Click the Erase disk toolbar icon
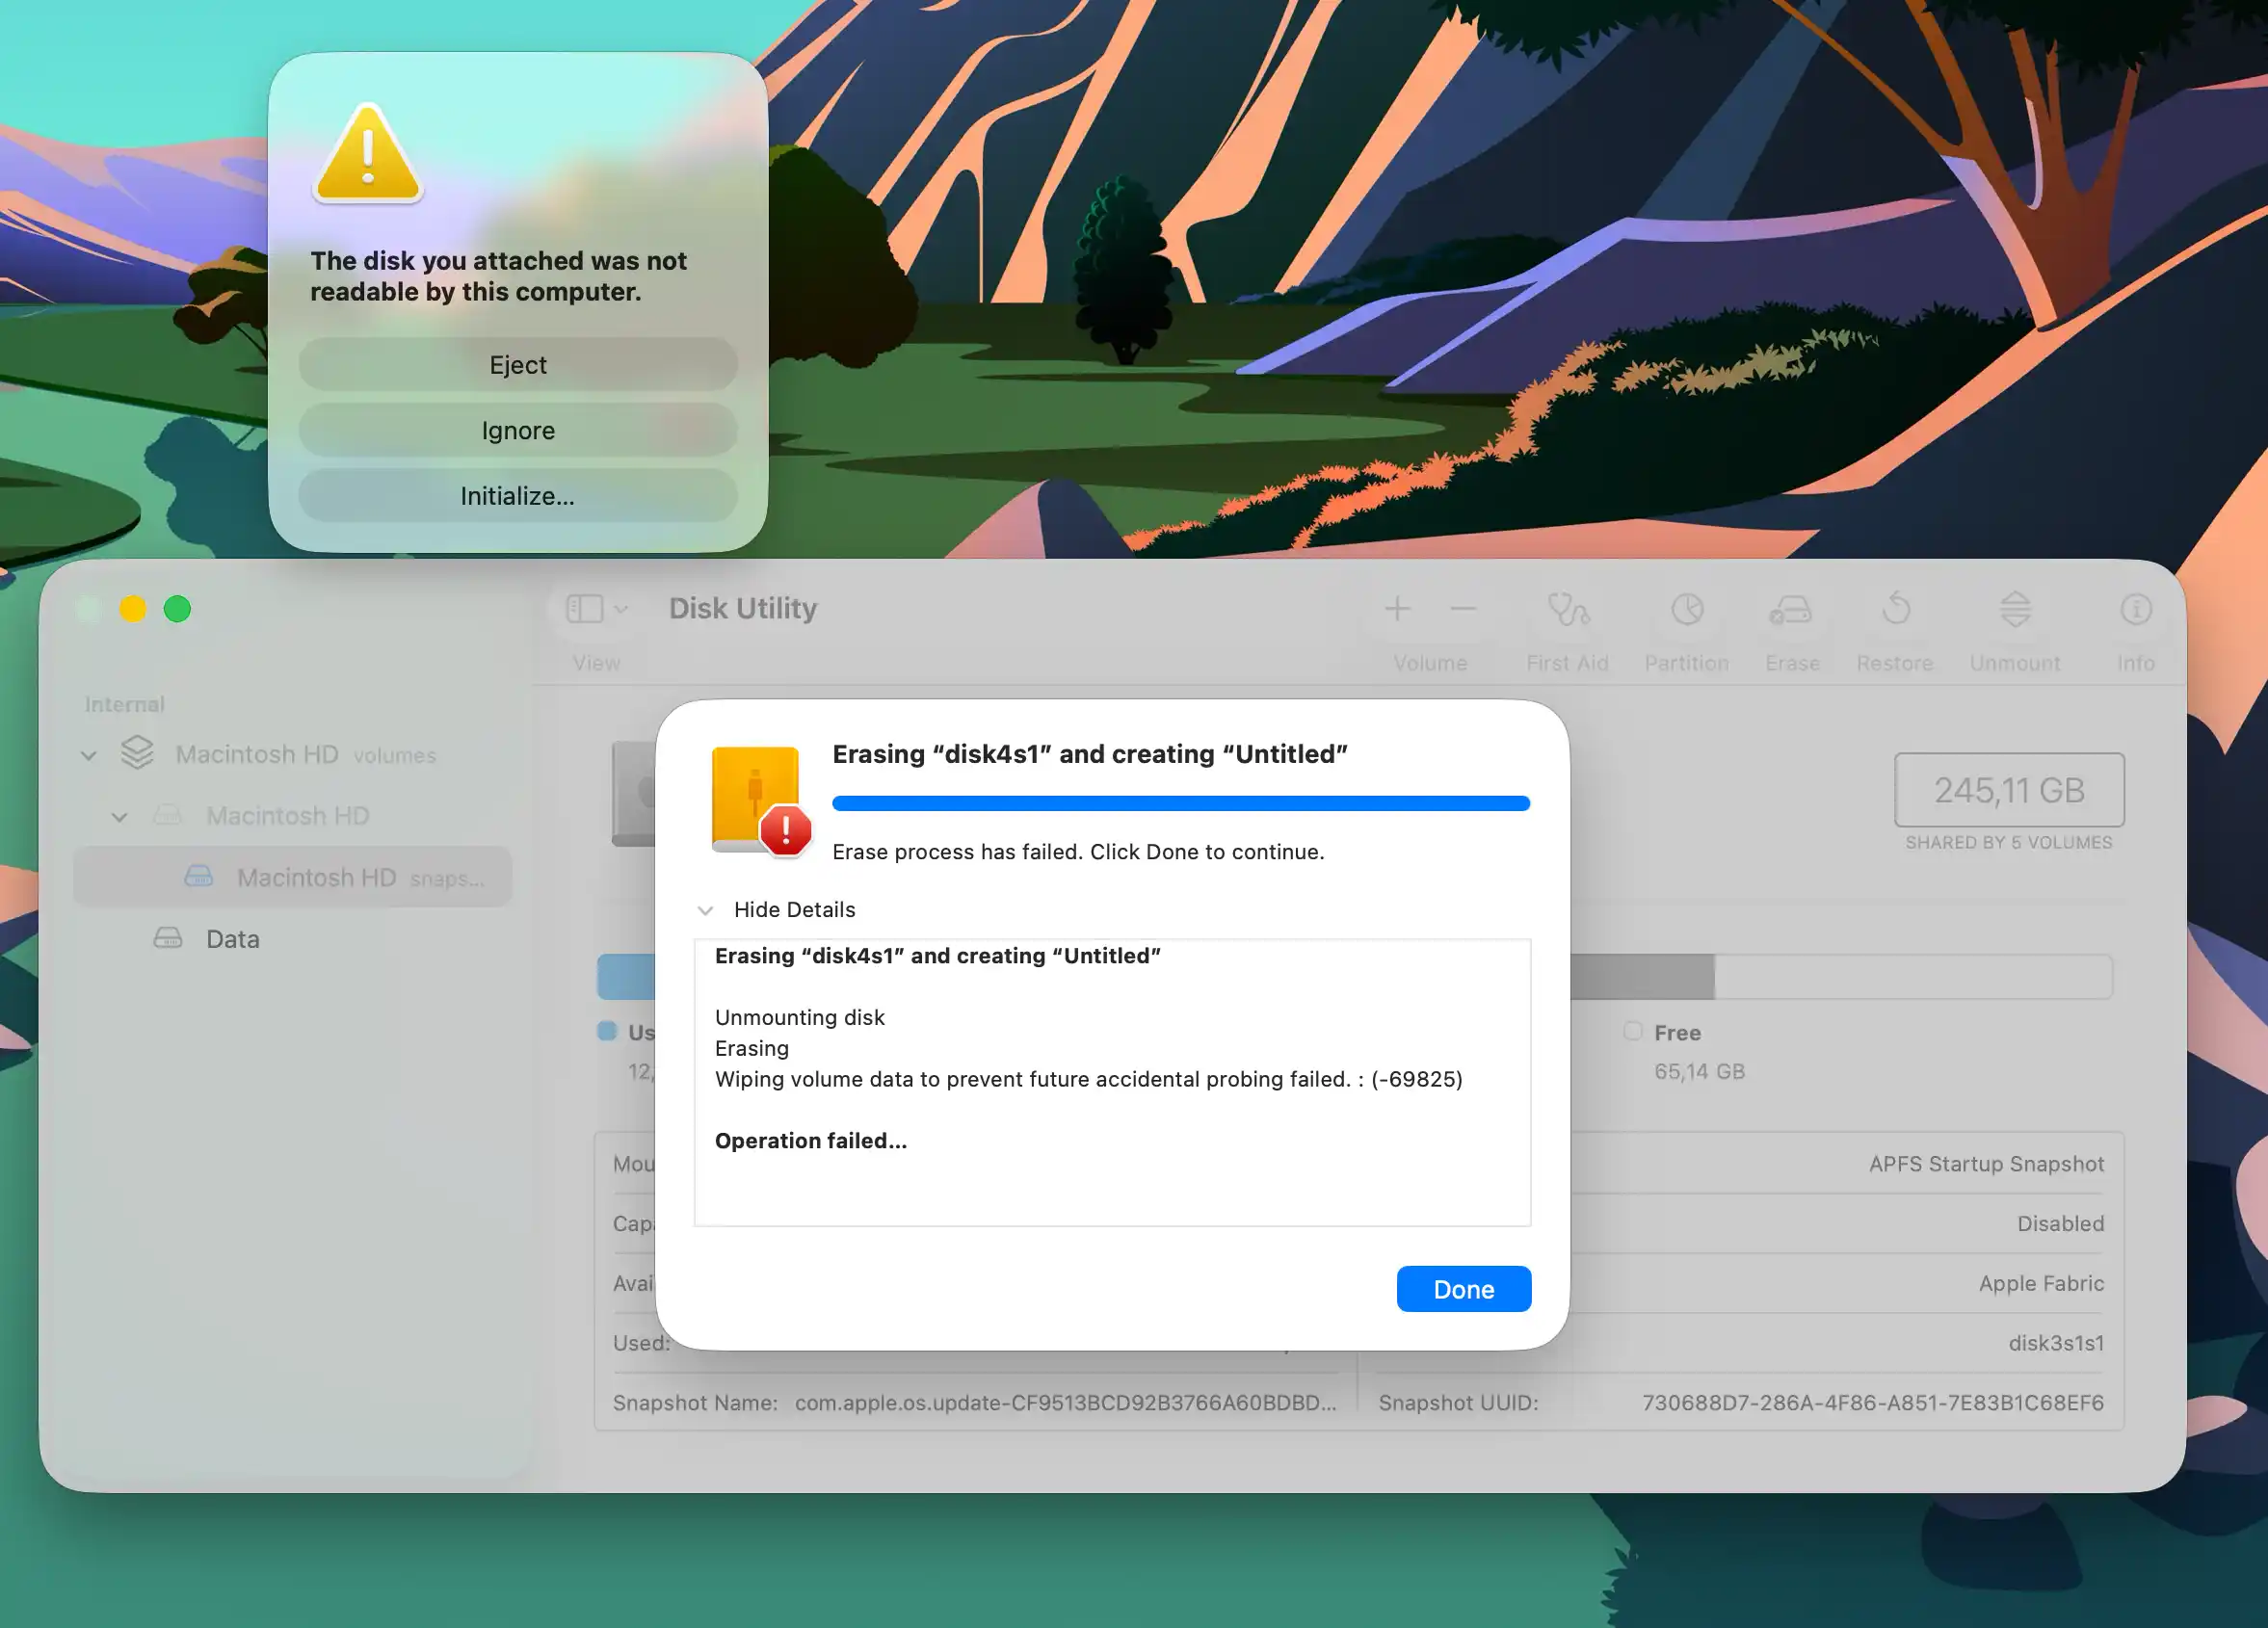 [1790, 609]
